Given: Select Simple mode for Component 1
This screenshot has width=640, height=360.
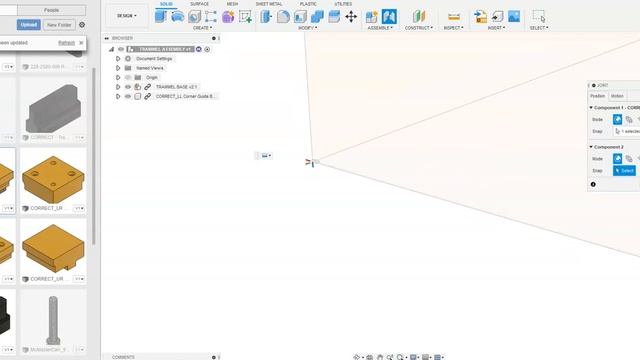Looking at the screenshot, I should click(x=617, y=120).
